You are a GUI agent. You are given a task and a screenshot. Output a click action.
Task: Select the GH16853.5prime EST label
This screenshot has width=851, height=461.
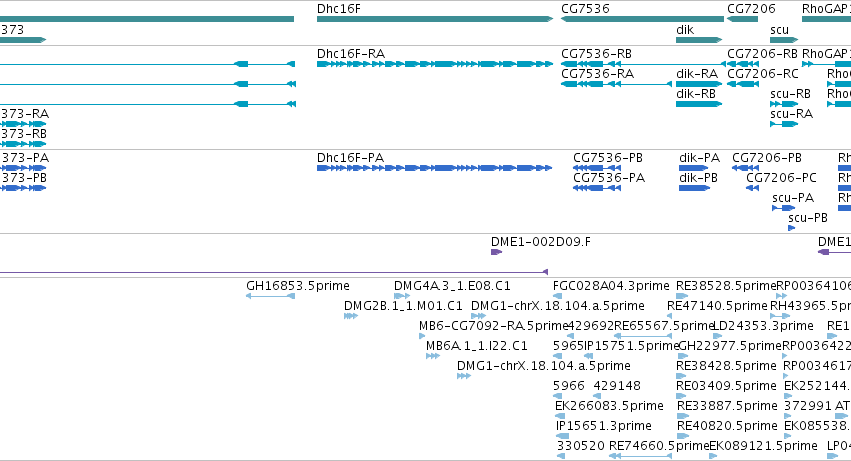pos(298,286)
